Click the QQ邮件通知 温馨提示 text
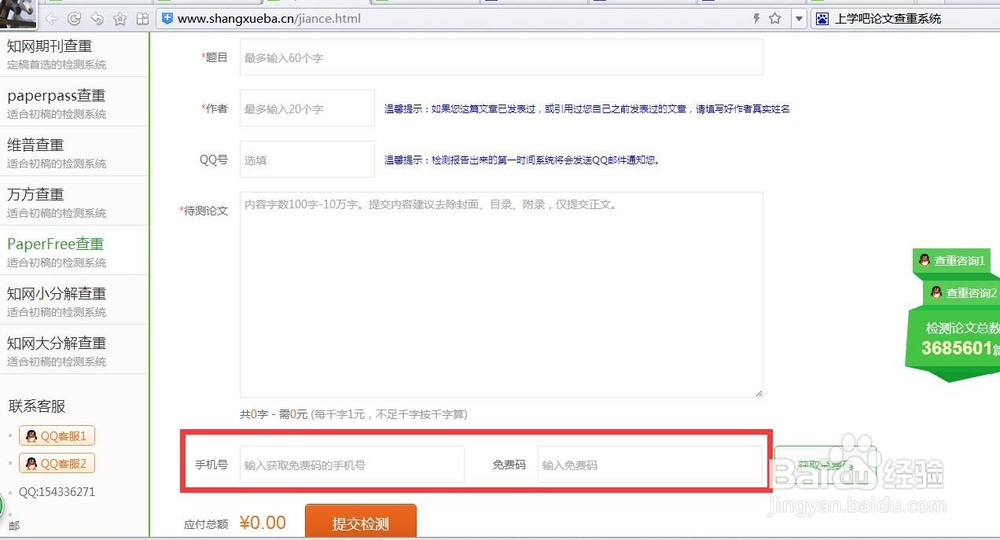Image resolution: width=1000 pixels, height=540 pixels. pyautogui.click(x=522, y=160)
